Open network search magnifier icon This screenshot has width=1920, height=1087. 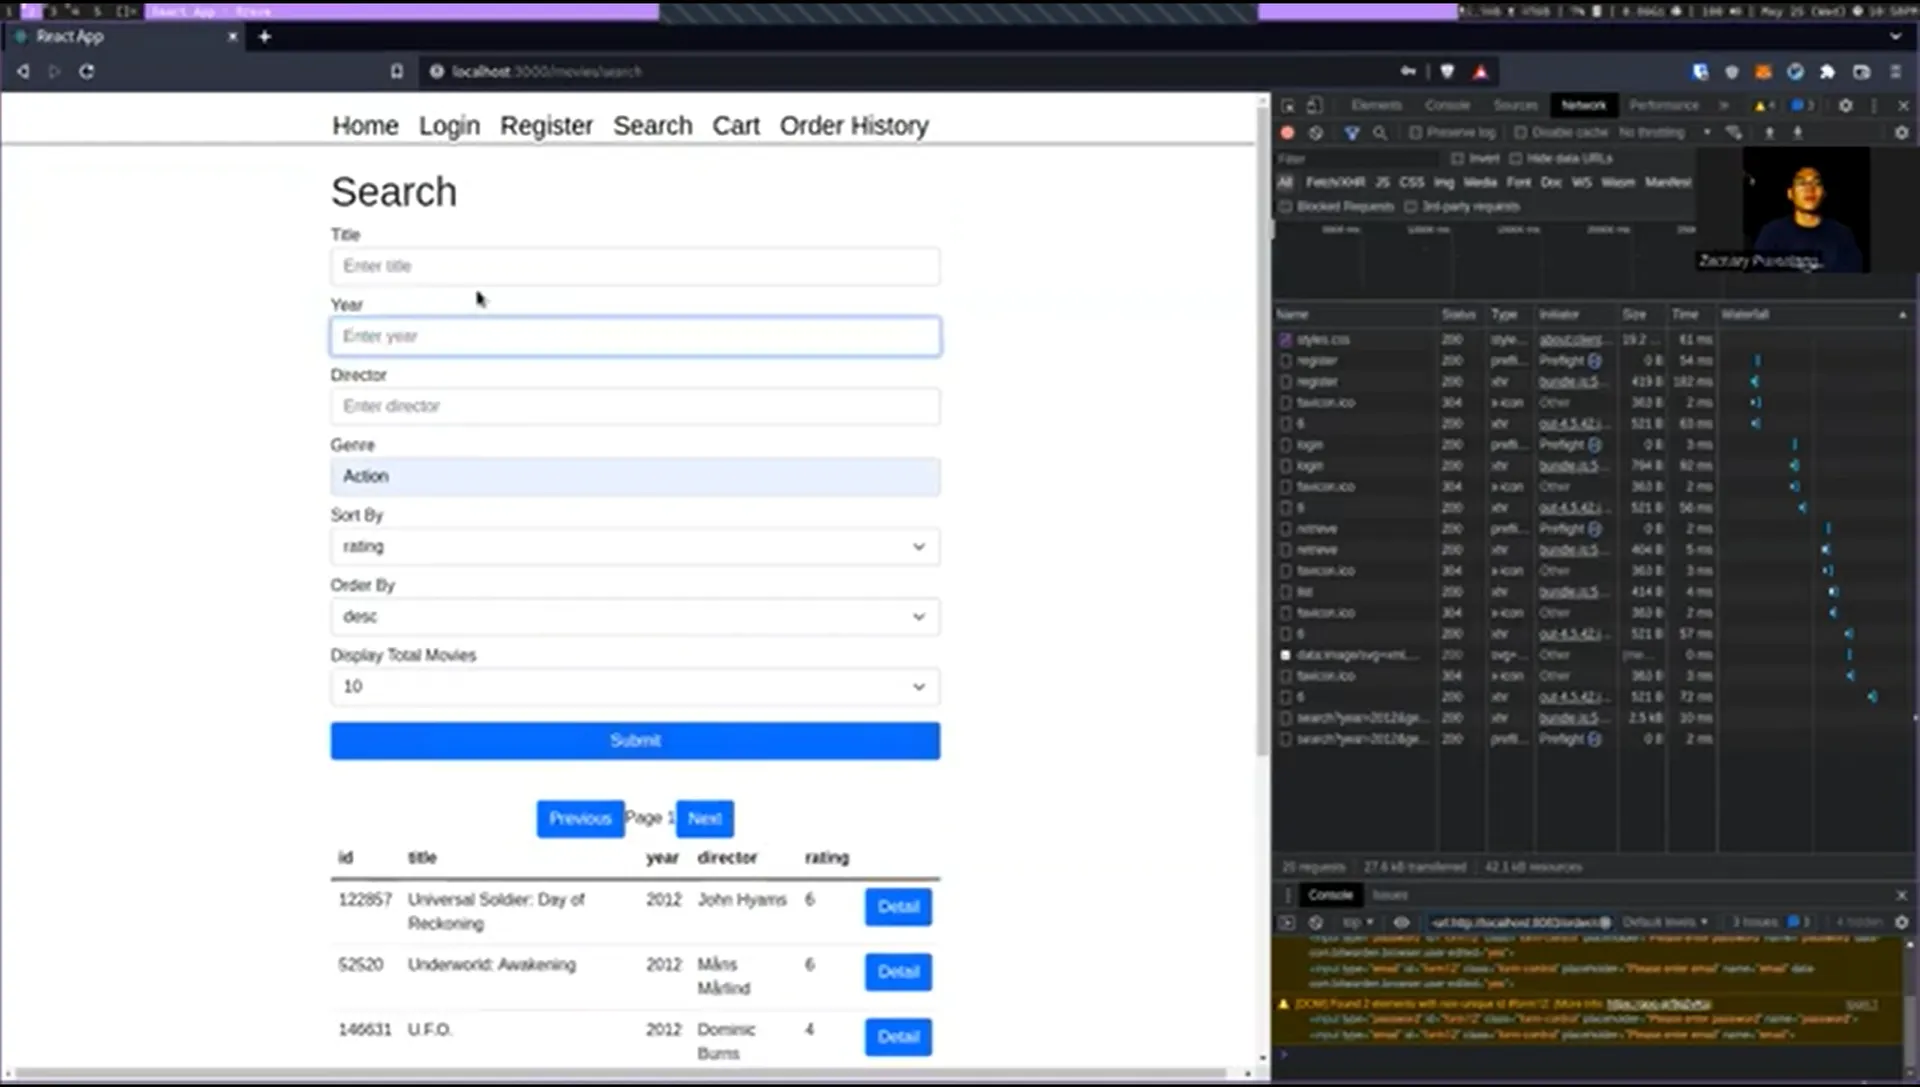coord(1380,132)
